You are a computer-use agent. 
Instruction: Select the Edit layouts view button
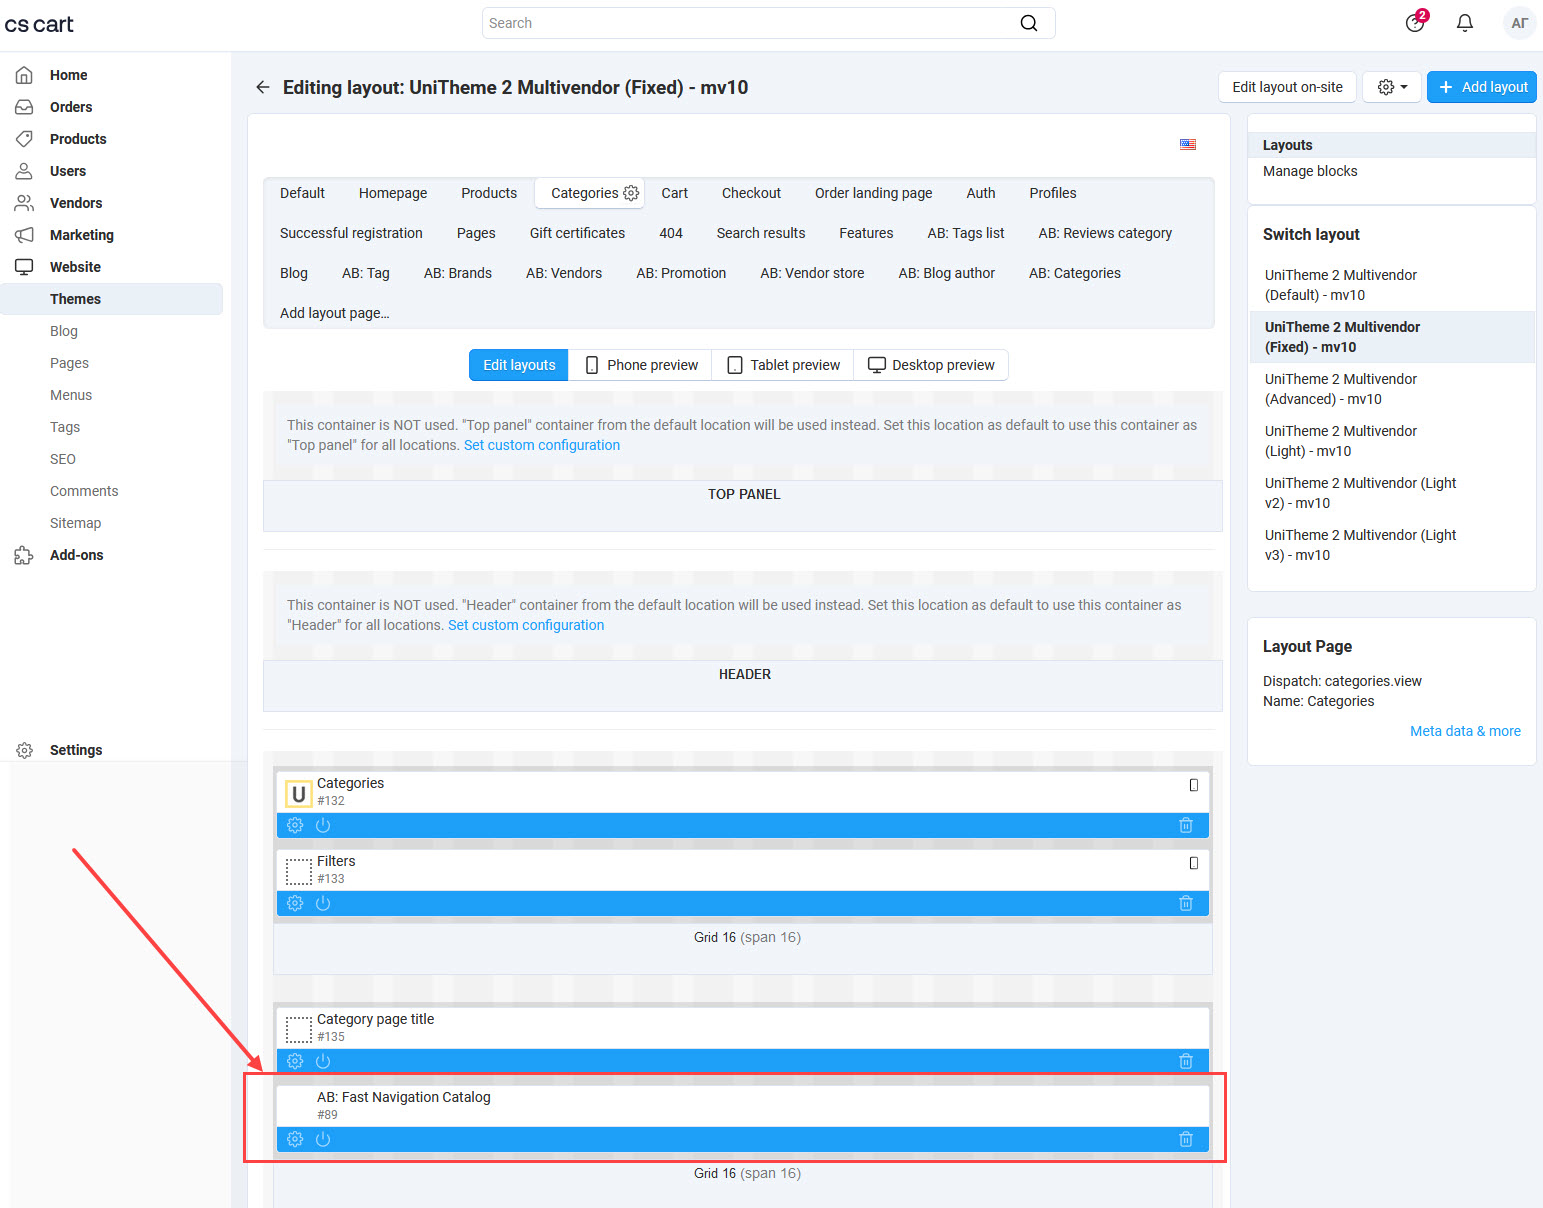coord(519,365)
